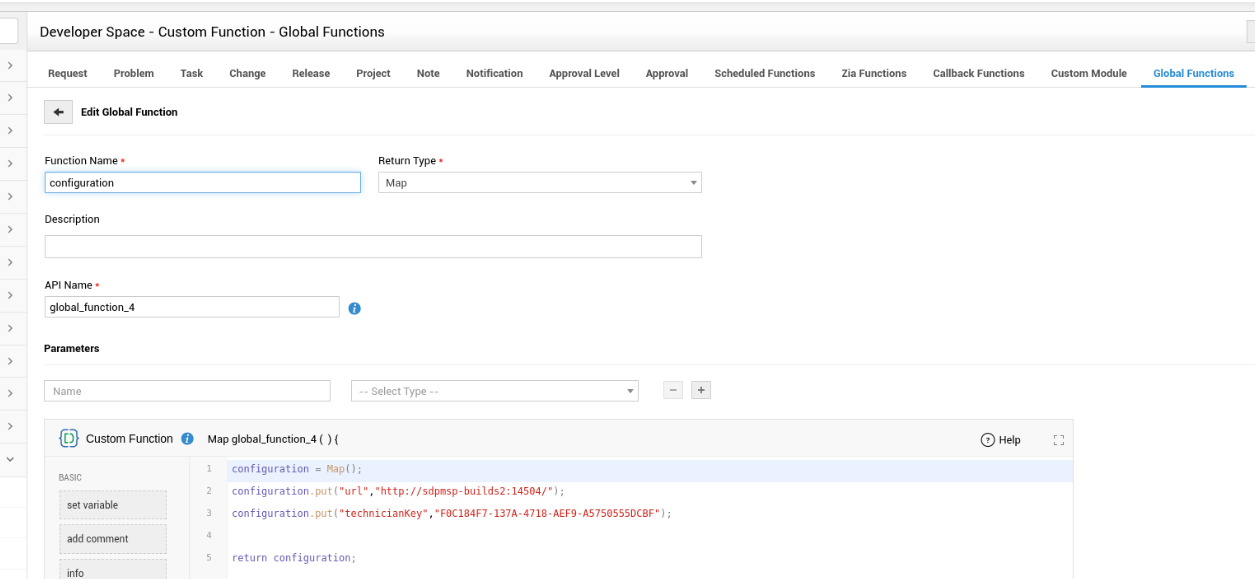Open the Help link in editor header
Image resolution: width=1255 pixels, height=579 pixels.
[1000, 440]
